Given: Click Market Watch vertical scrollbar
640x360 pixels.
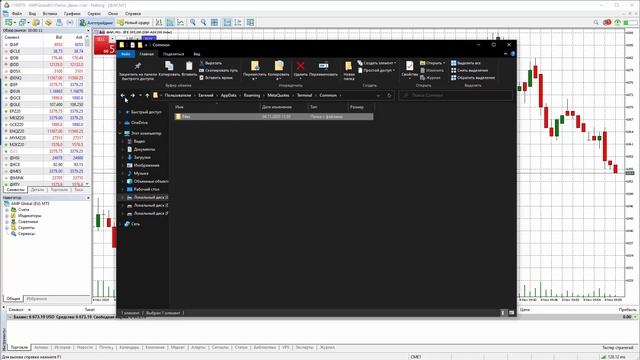Looking at the screenshot, I should point(88,110).
